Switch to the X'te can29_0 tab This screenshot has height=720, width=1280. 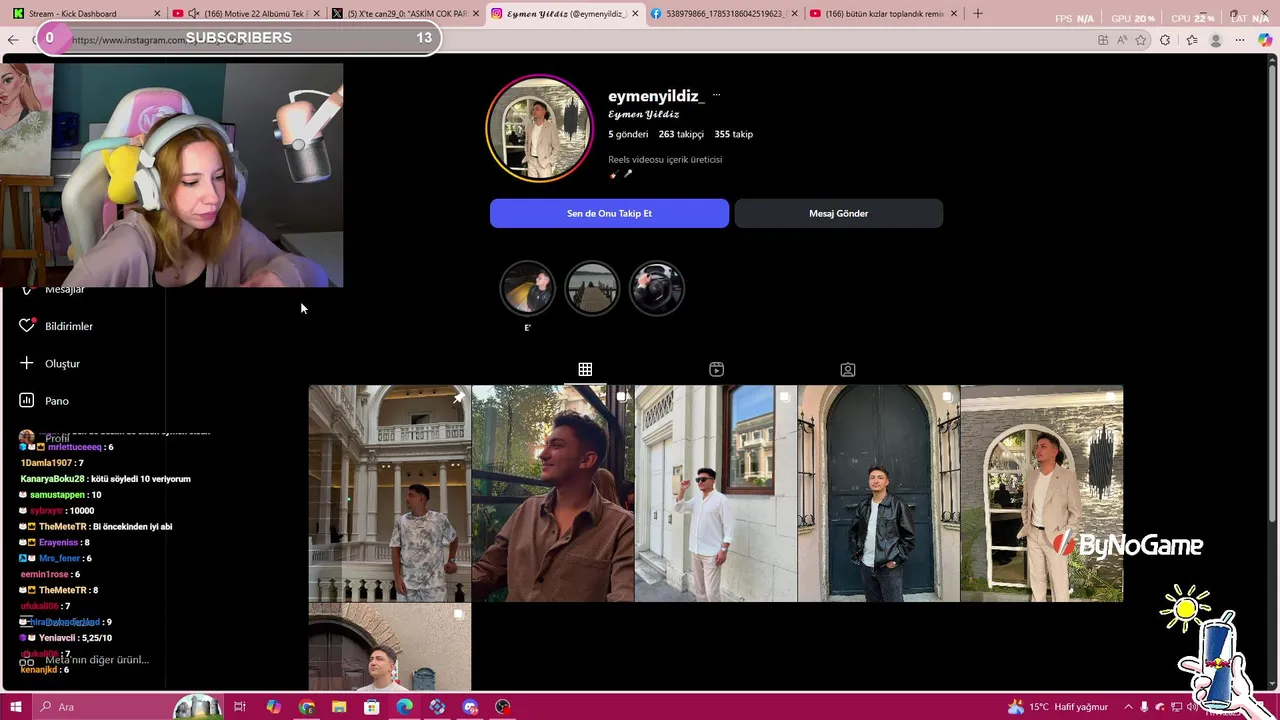click(407, 14)
